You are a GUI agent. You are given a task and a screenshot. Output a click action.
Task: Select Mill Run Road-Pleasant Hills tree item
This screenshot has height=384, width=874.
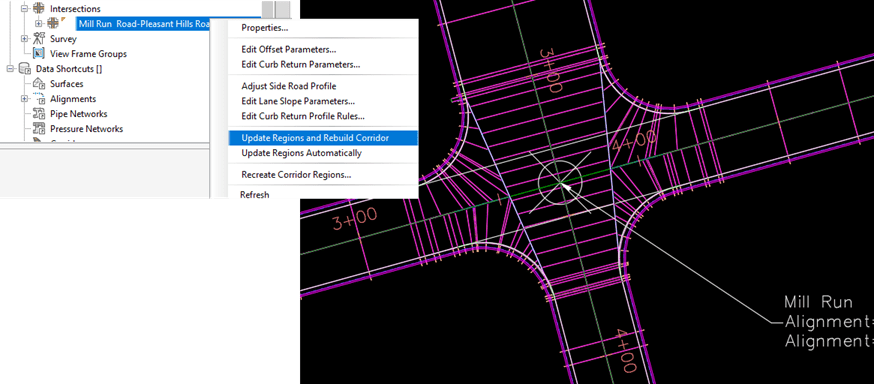pyautogui.click(x=144, y=23)
